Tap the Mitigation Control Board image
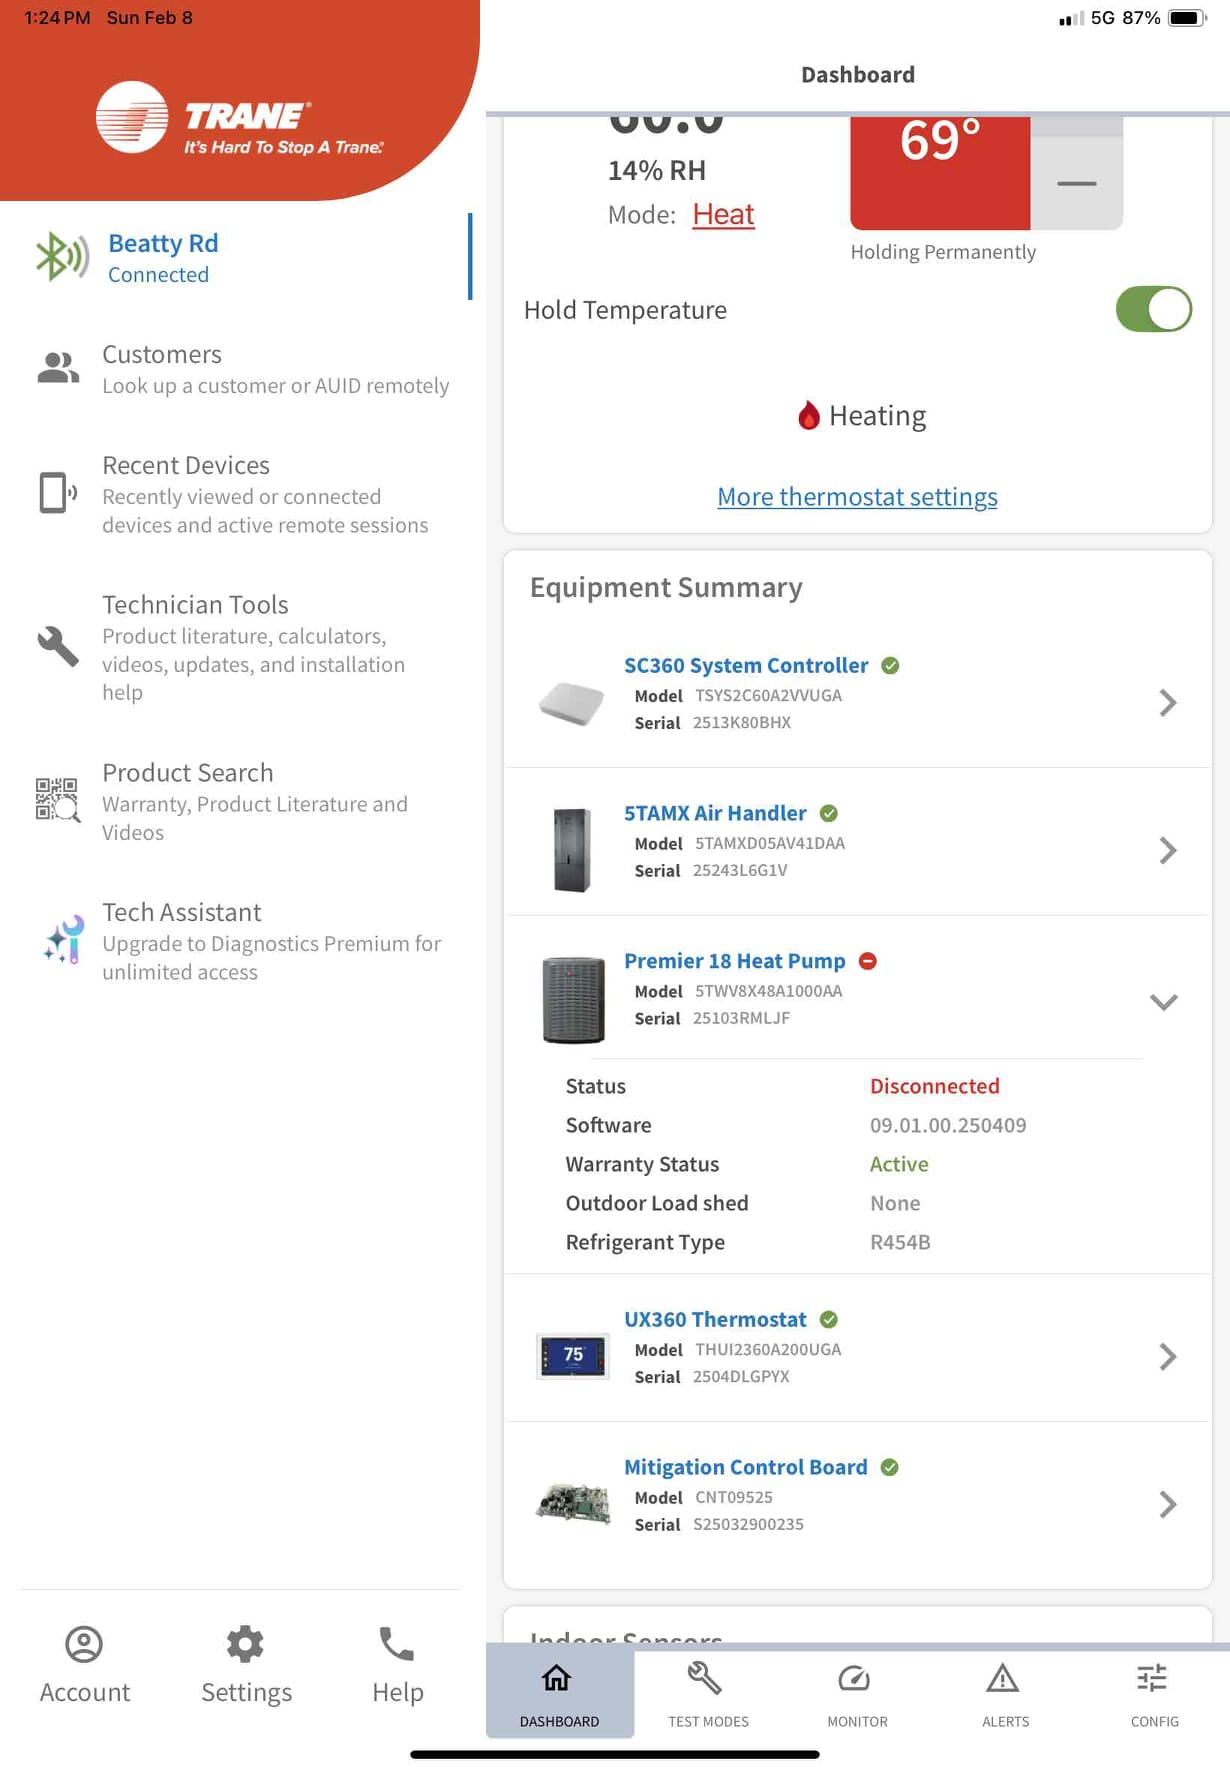The image size is (1230, 1770). click(x=573, y=1504)
